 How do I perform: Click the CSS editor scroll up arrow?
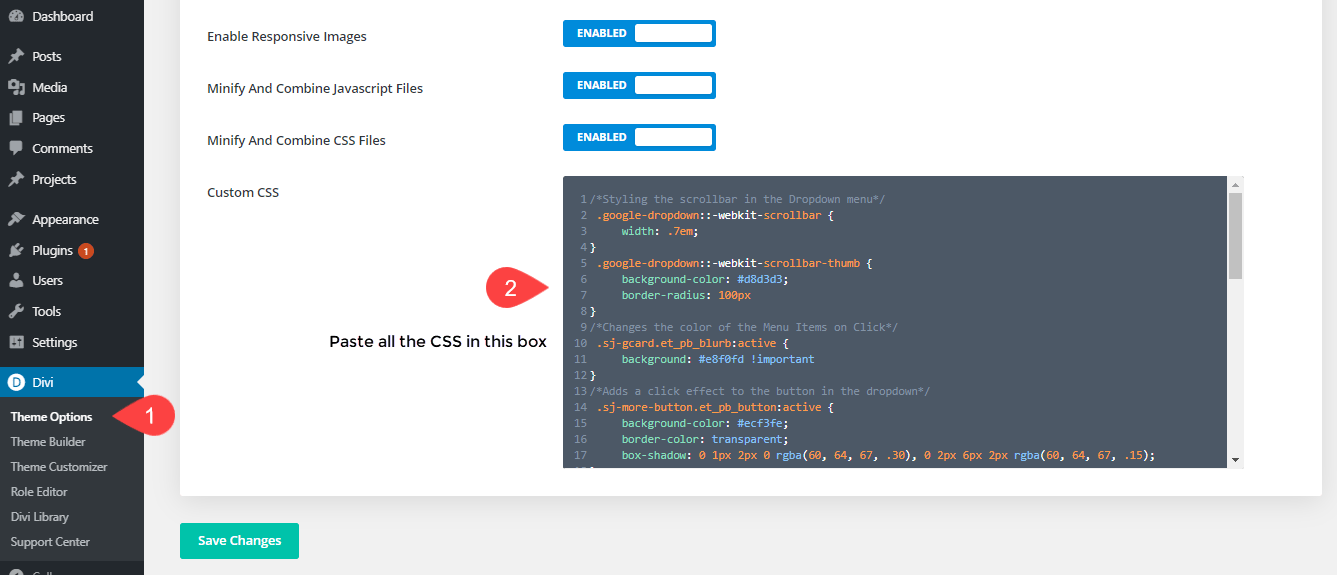[1235, 184]
